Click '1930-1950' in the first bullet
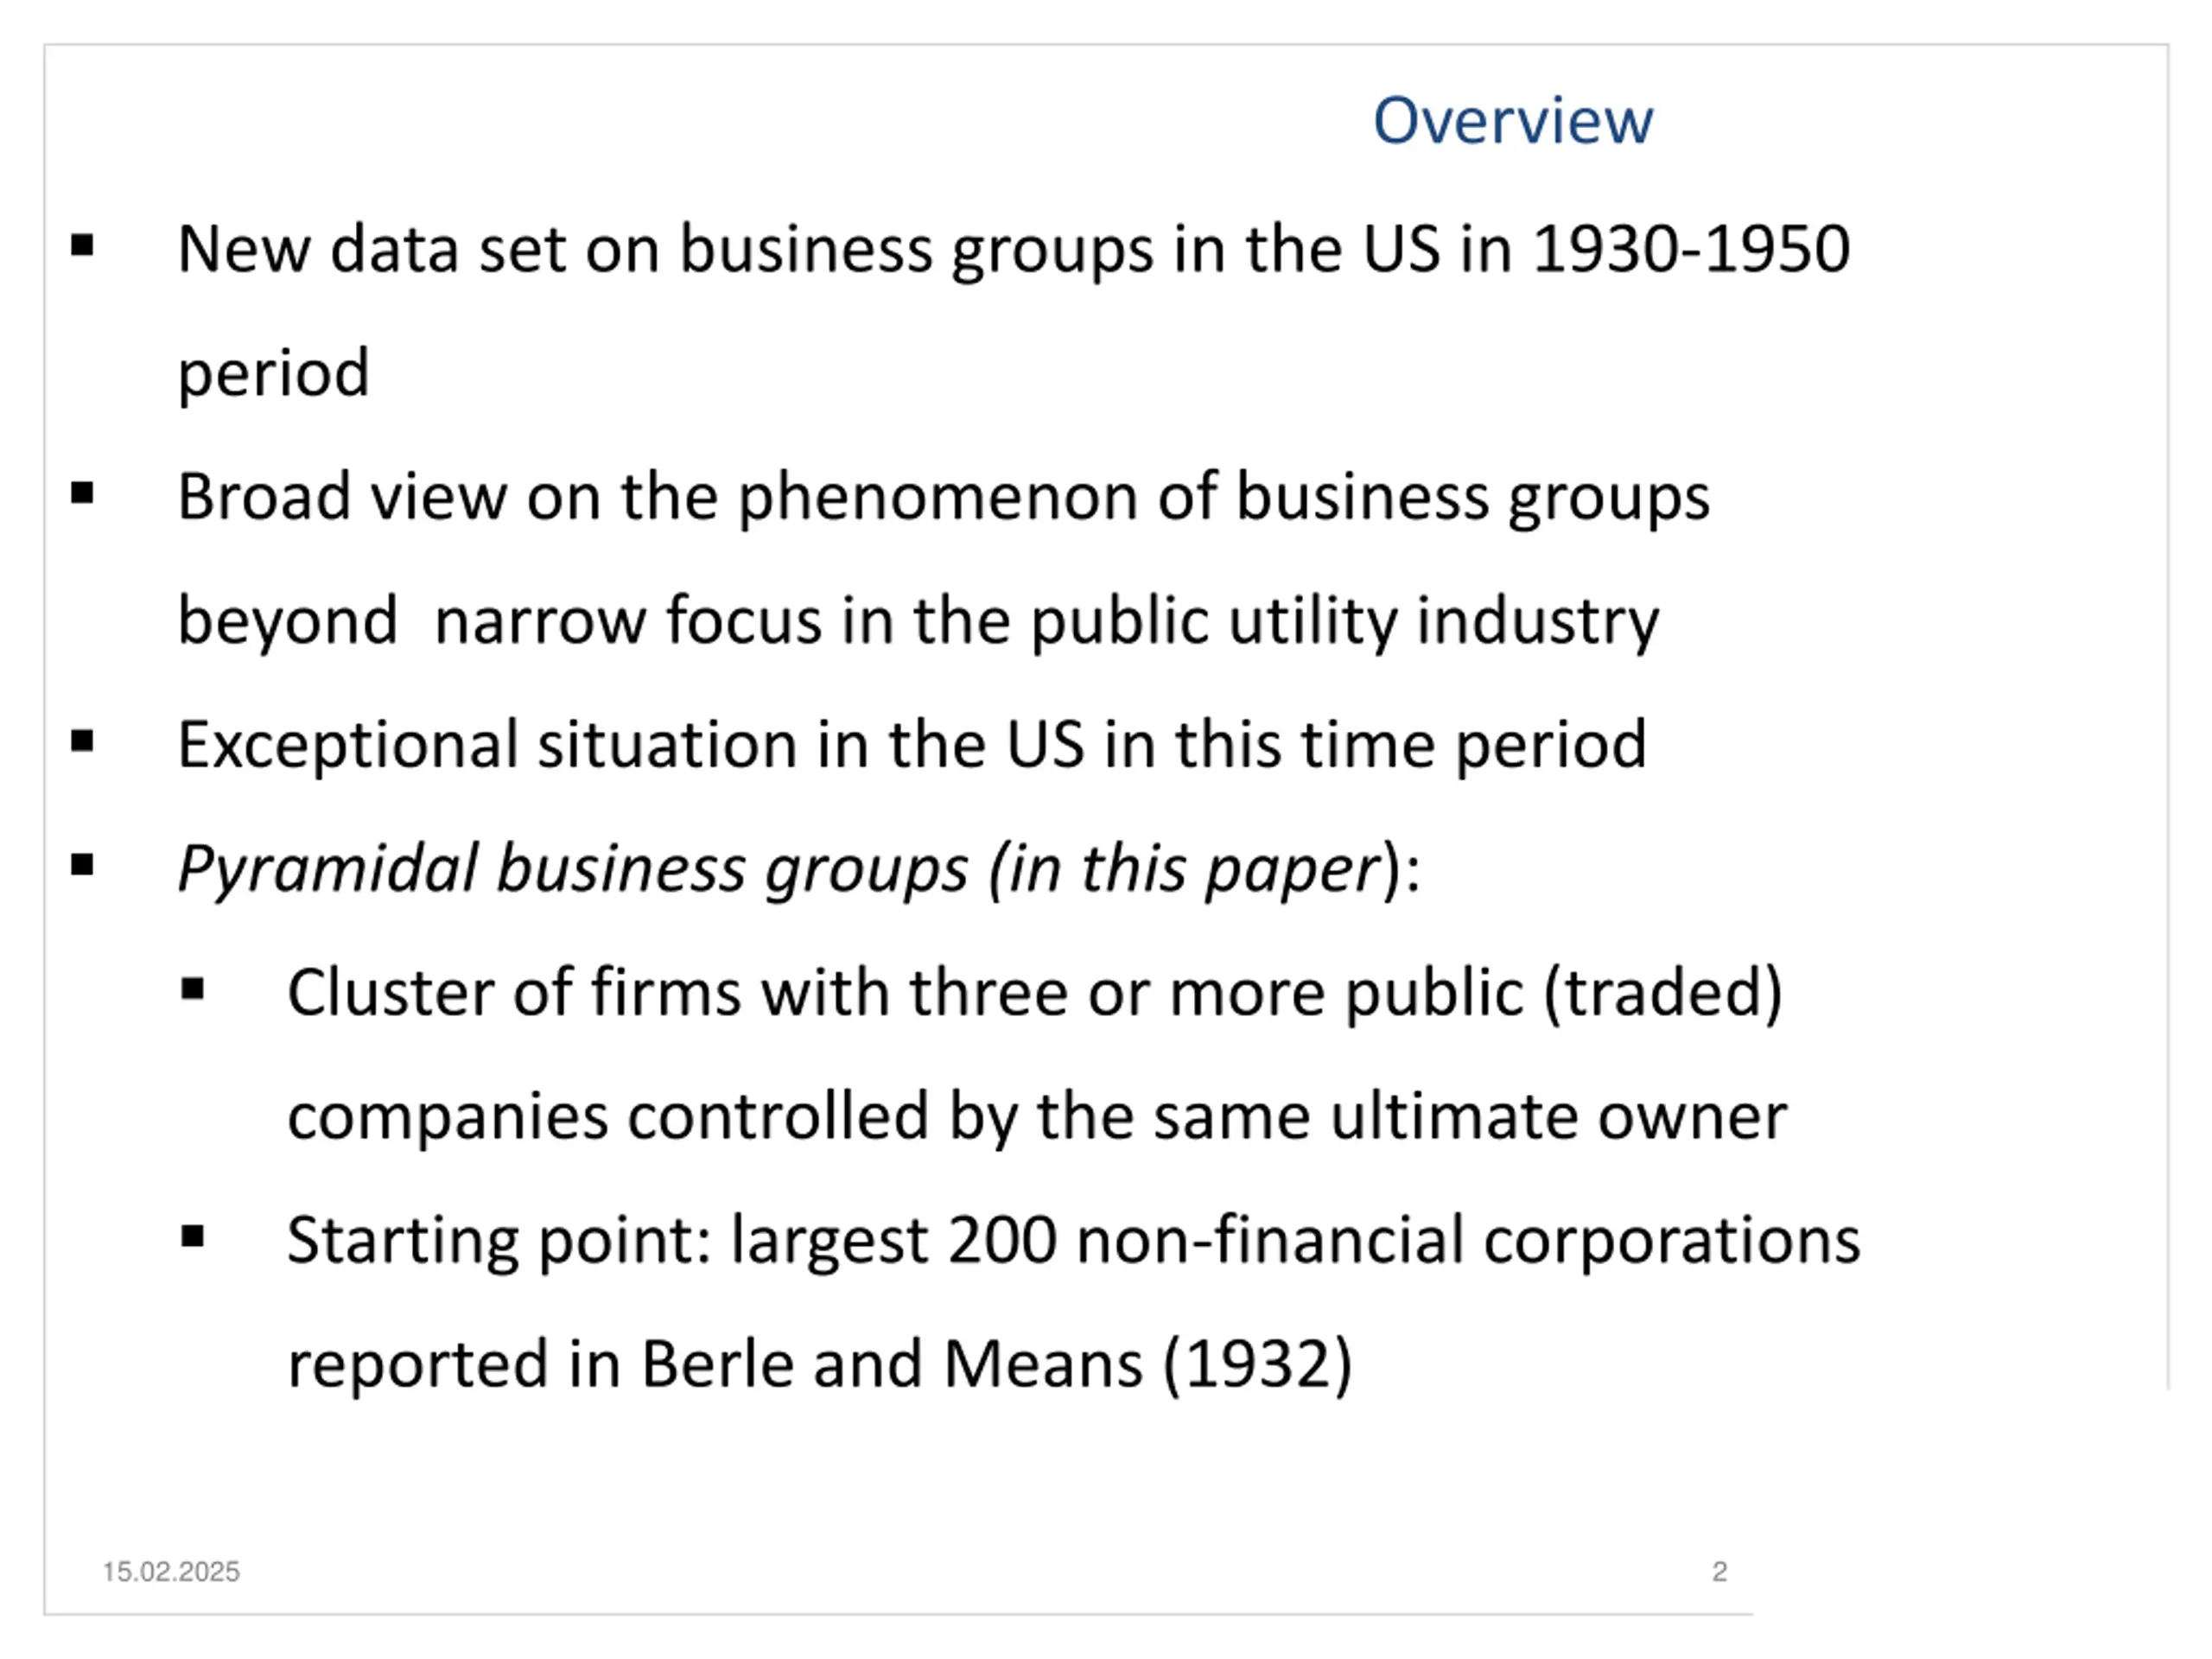Screen dimensions: 2212x1659 tap(1691, 248)
